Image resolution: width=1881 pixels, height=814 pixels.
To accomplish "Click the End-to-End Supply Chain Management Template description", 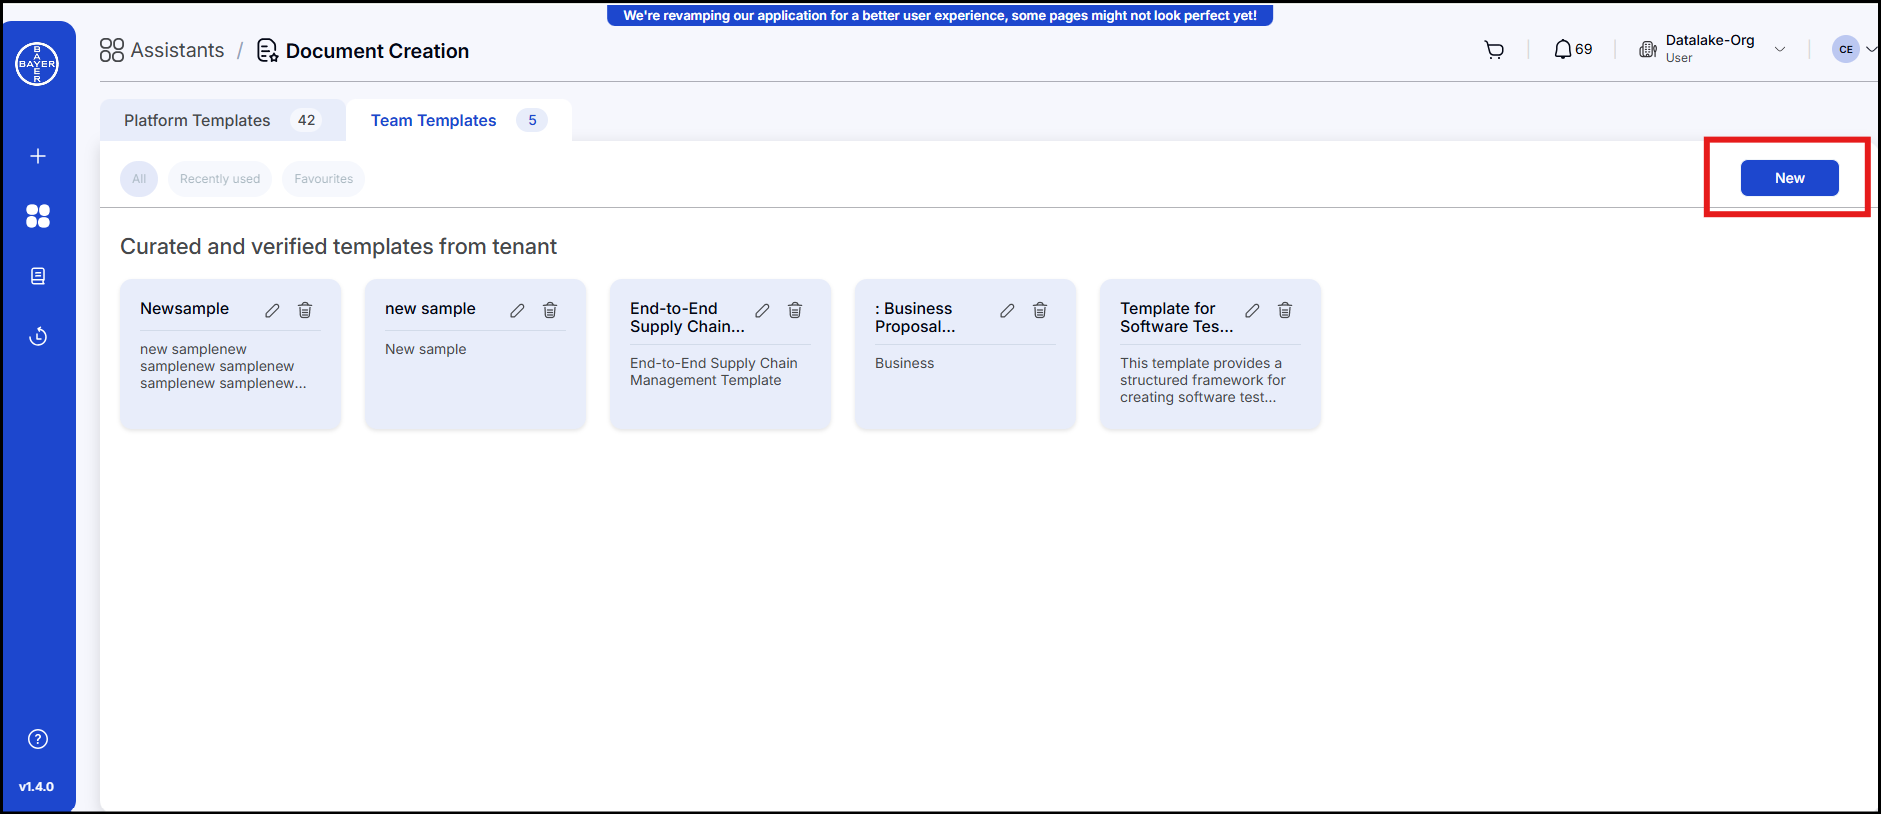I will [x=714, y=372].
